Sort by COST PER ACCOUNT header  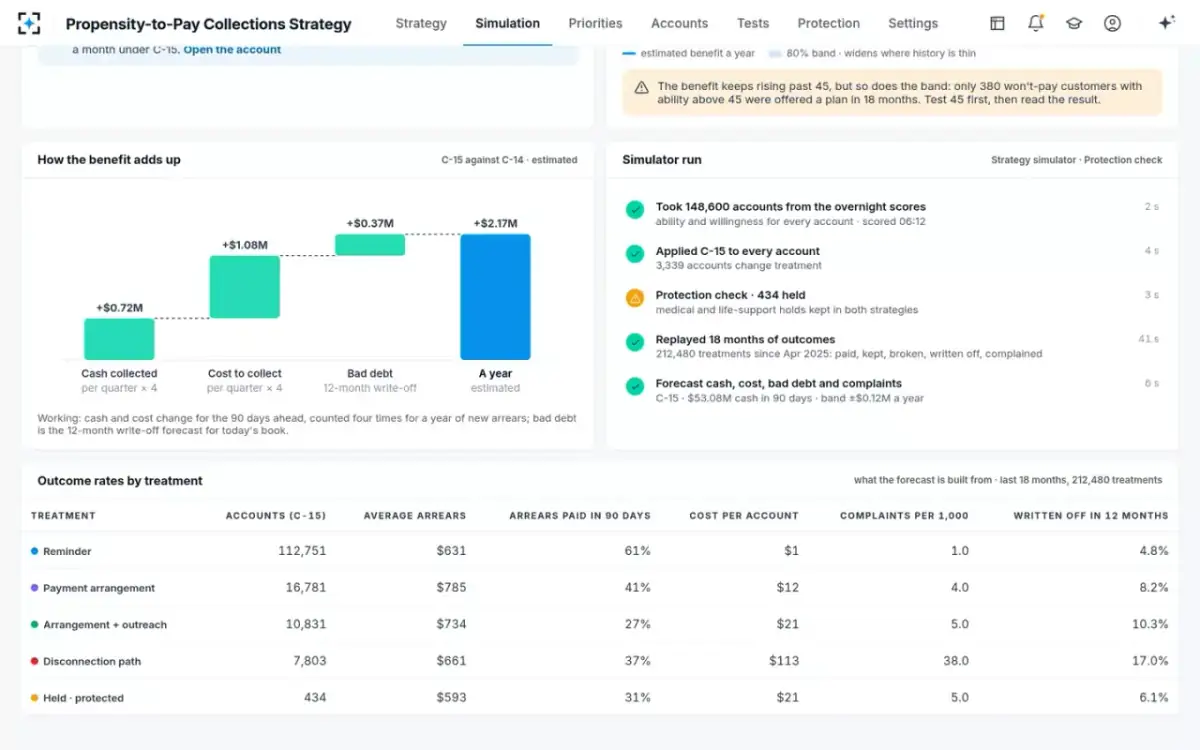[x=744, y=516]
